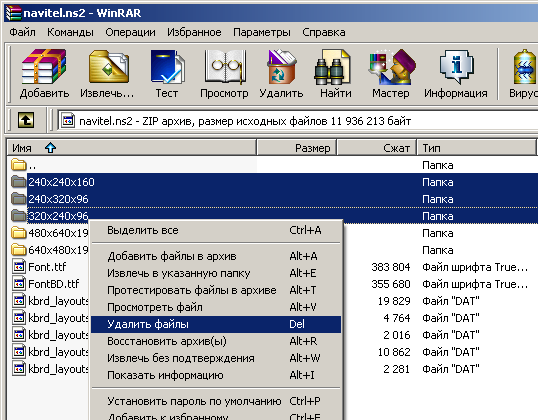Sort by the Тип column header
Screen dimensions: 538x420
[476, 148]
